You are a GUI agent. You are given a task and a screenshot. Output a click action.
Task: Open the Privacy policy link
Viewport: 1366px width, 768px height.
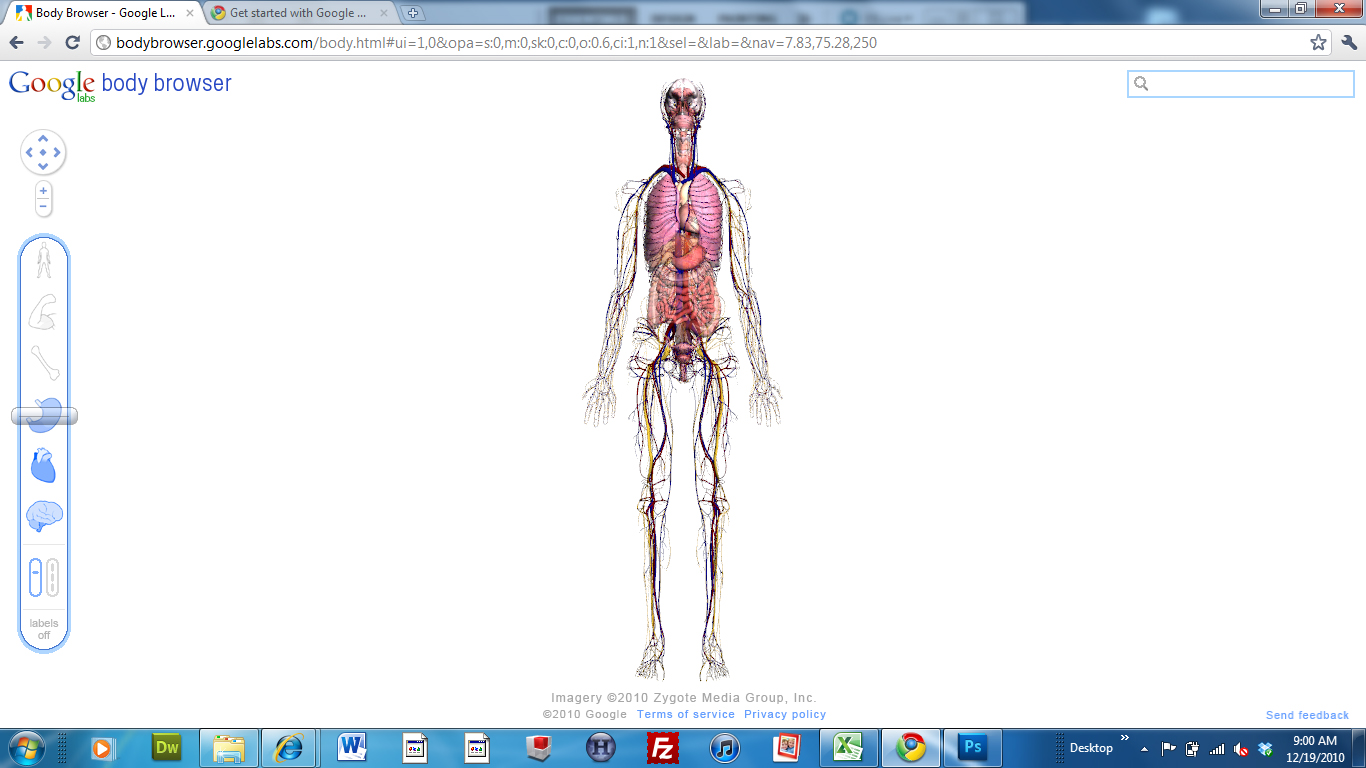(x=785, y=714)
